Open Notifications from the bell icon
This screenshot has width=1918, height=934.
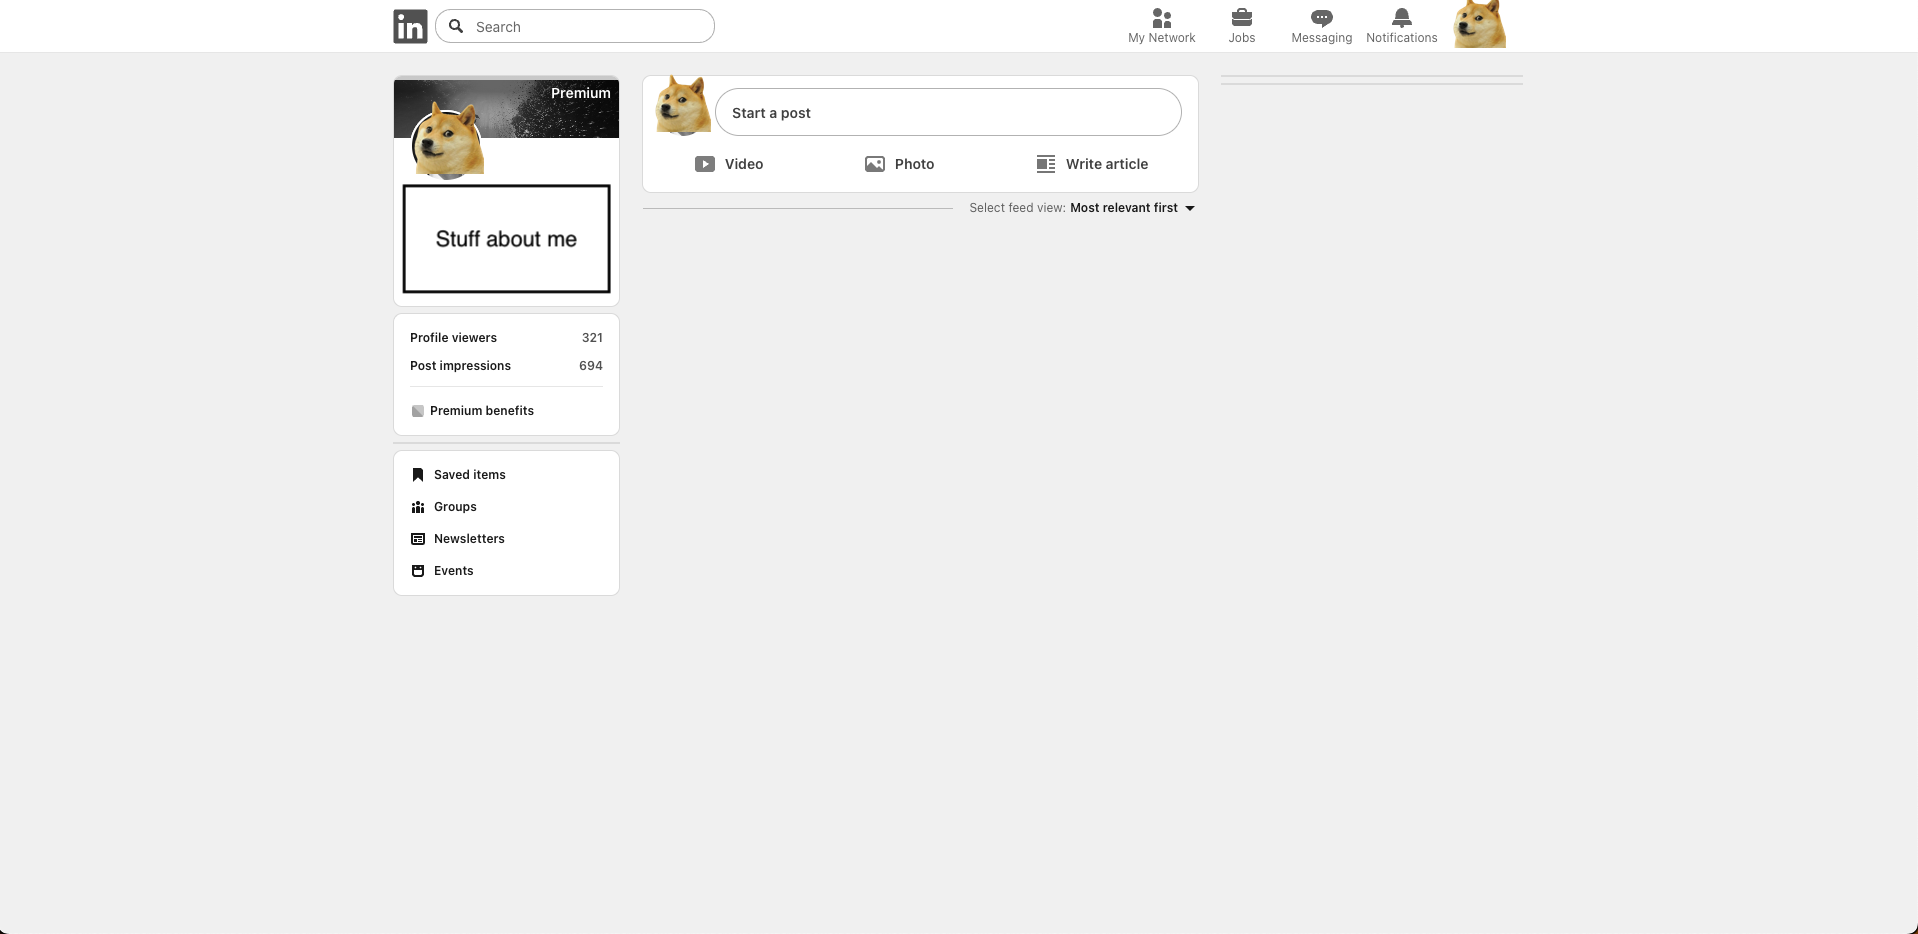1401,18
